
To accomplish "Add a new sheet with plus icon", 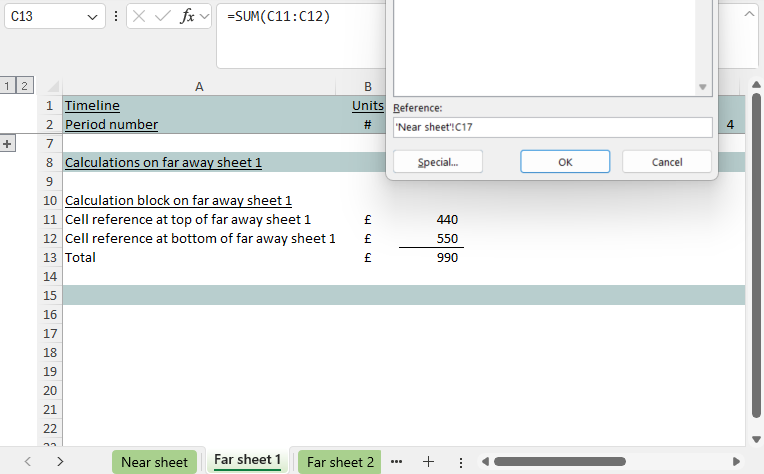I will coord(428,461).
